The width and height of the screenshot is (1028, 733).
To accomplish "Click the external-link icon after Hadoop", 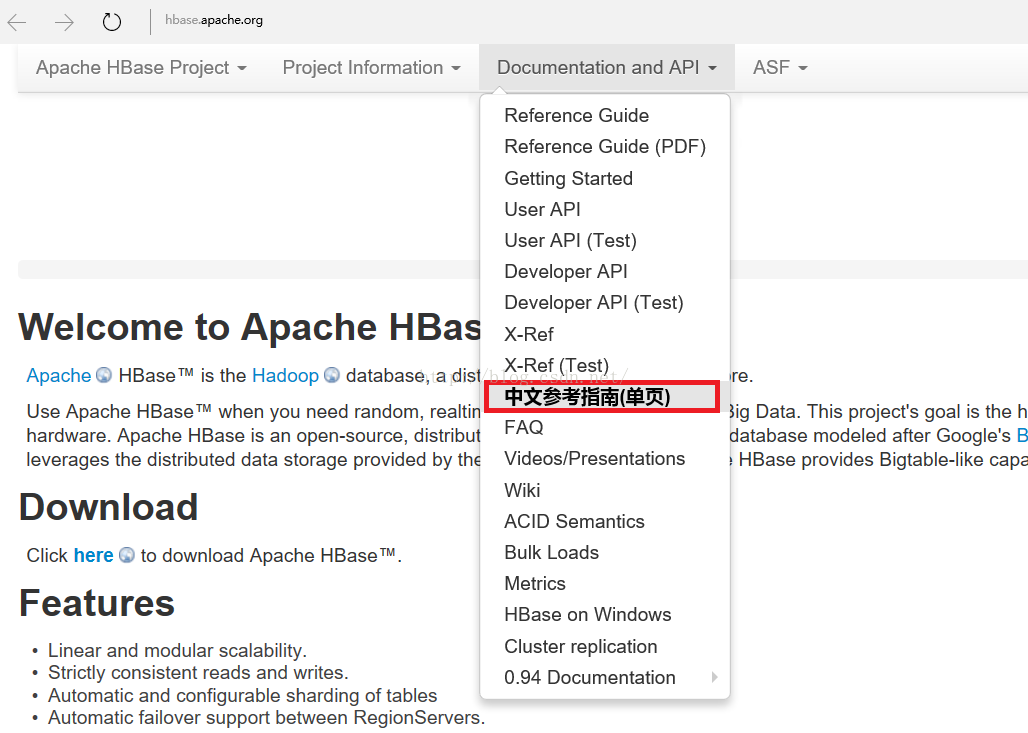I will tap(332, 375).
